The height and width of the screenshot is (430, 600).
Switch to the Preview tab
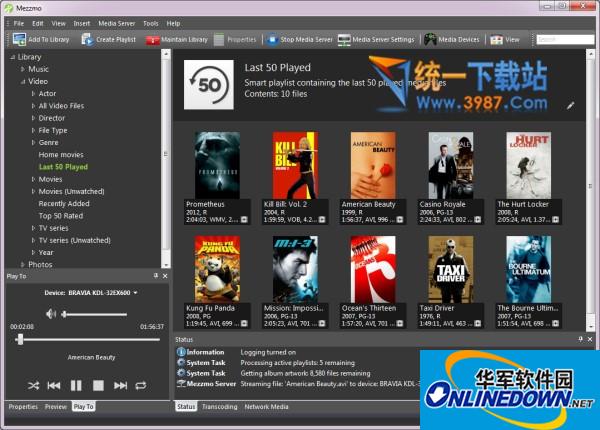pyautogui.click(x=55, y=407)
